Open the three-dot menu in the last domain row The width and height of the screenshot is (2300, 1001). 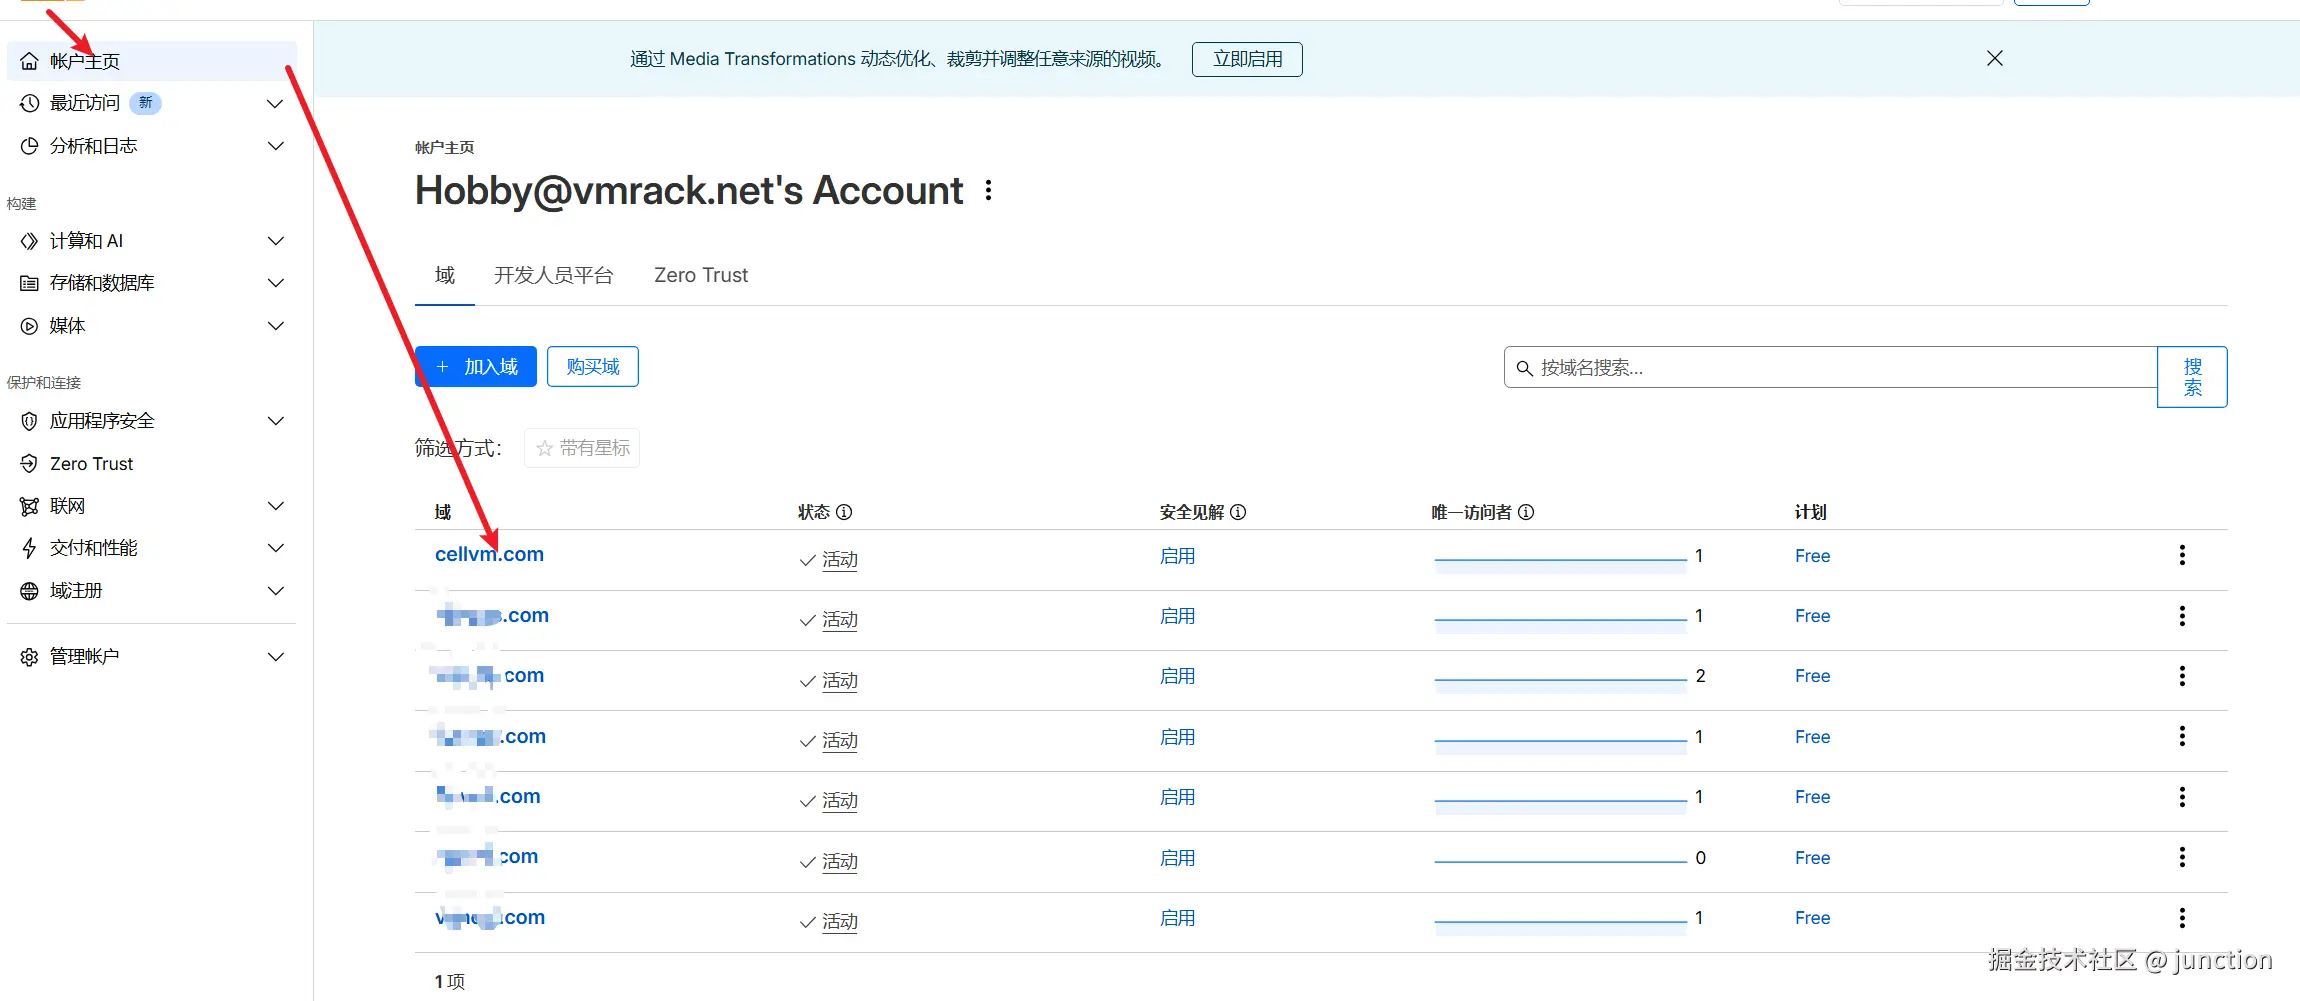coord(2182,918)
